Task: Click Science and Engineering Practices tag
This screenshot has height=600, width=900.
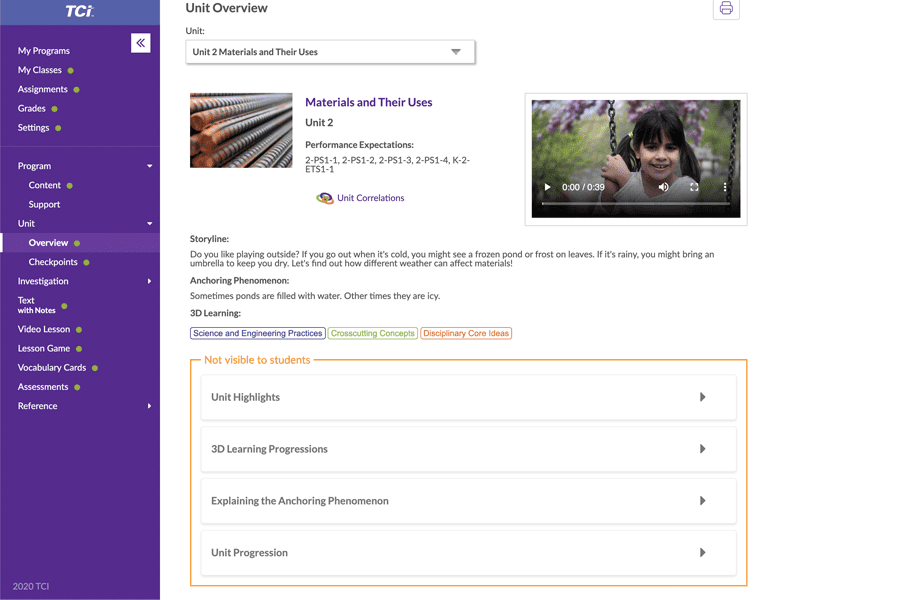Action: pos(257,333)
